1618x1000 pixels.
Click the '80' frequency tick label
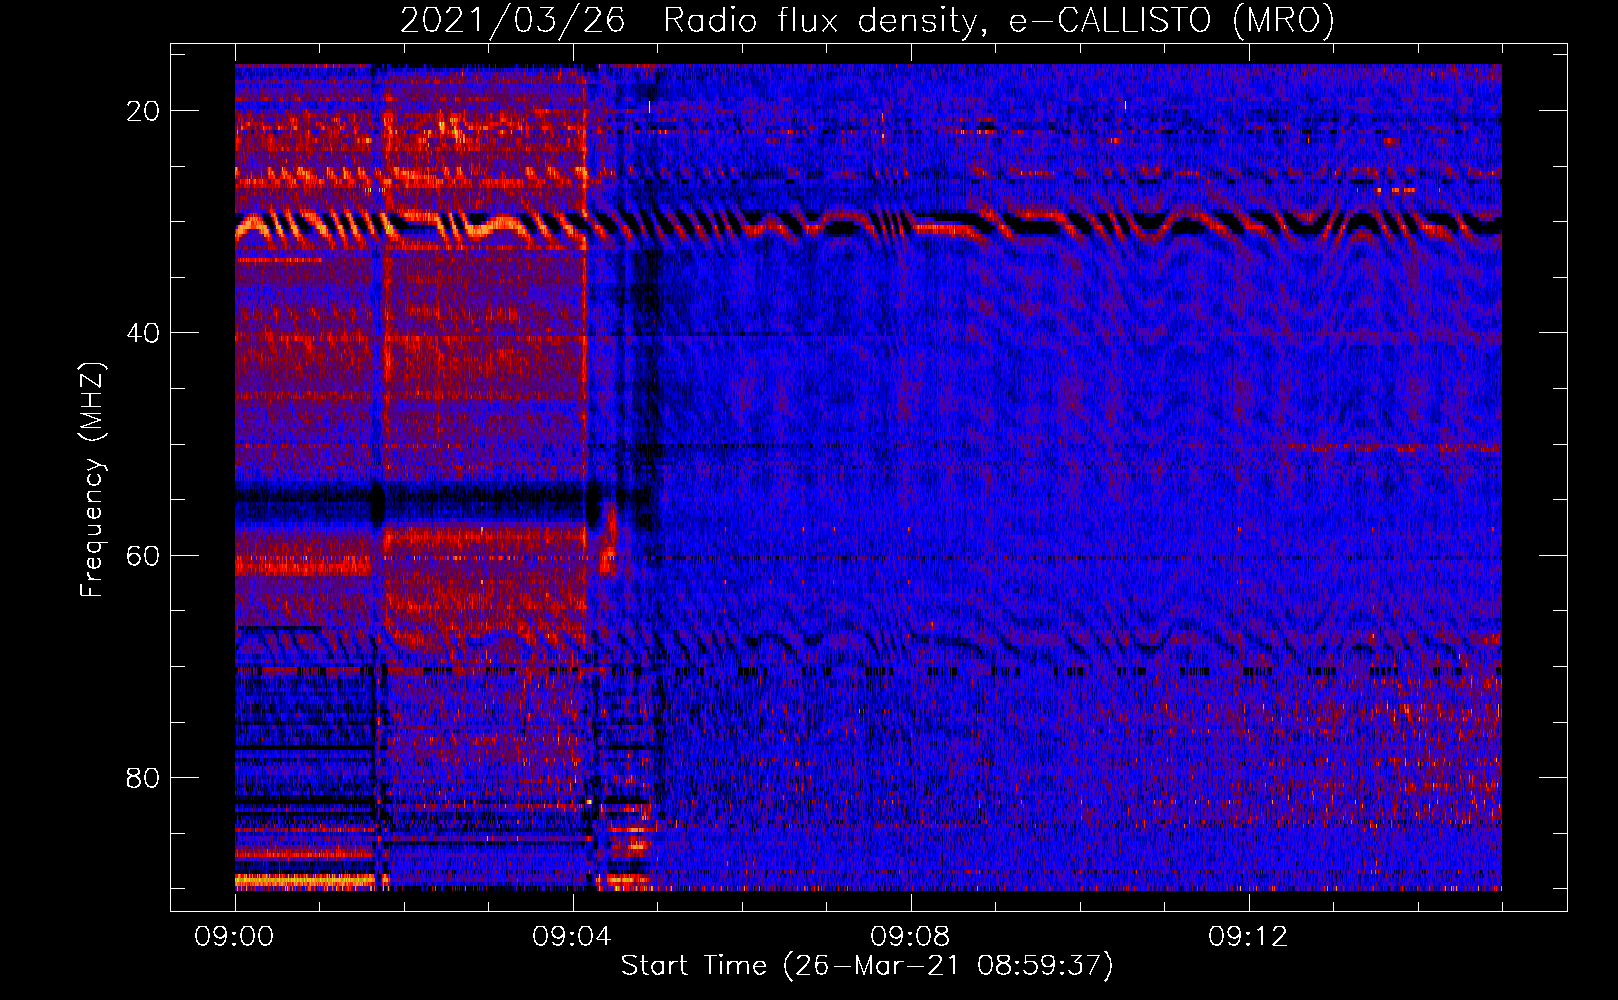click(143, 777)
